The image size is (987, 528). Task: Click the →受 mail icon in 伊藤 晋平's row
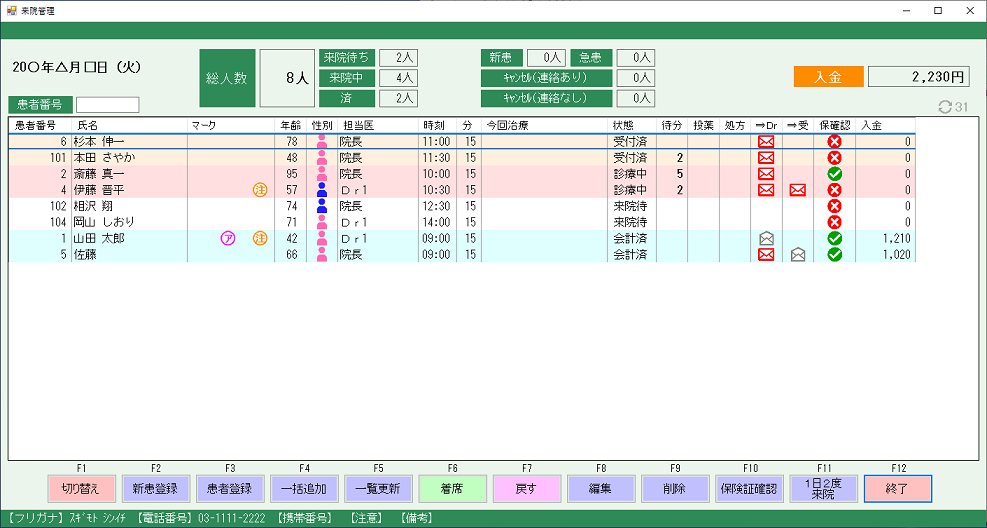(797, 190)
